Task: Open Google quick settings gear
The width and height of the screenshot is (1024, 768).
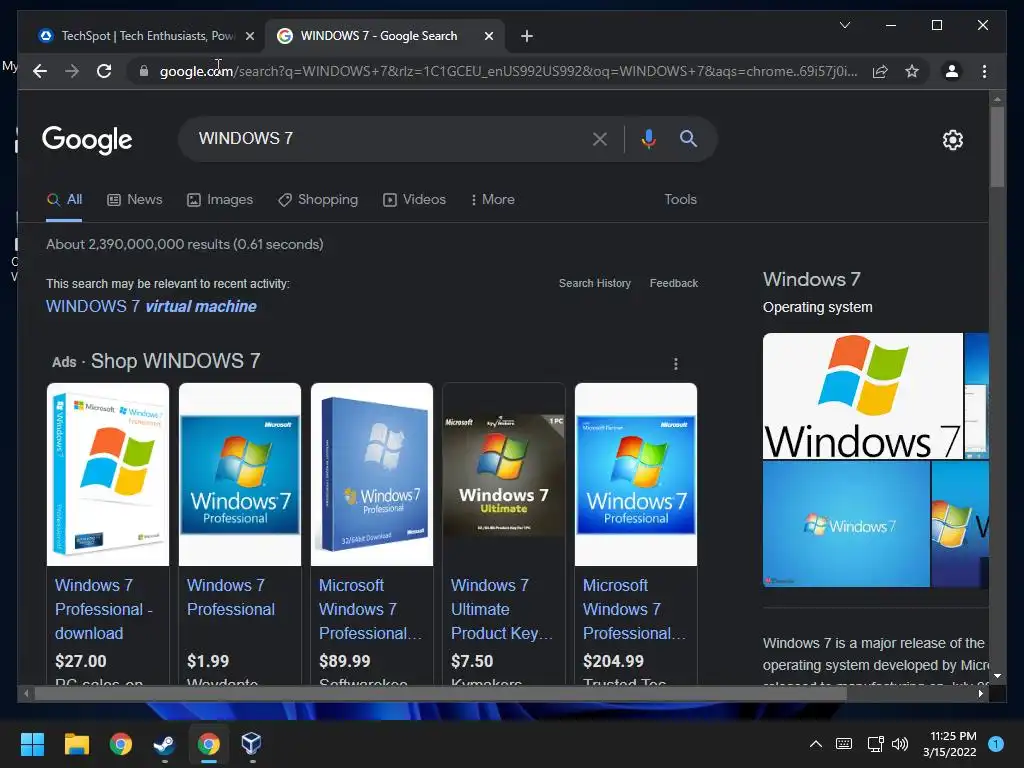Action: (953, 140)
